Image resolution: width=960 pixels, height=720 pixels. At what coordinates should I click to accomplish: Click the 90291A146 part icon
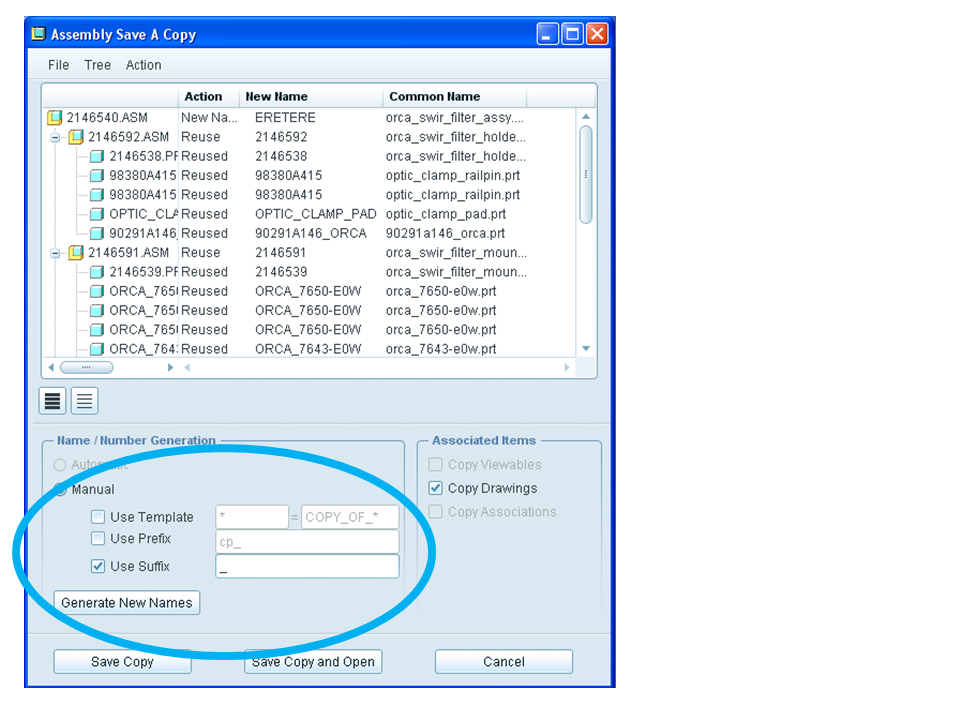tap(97, 233)
